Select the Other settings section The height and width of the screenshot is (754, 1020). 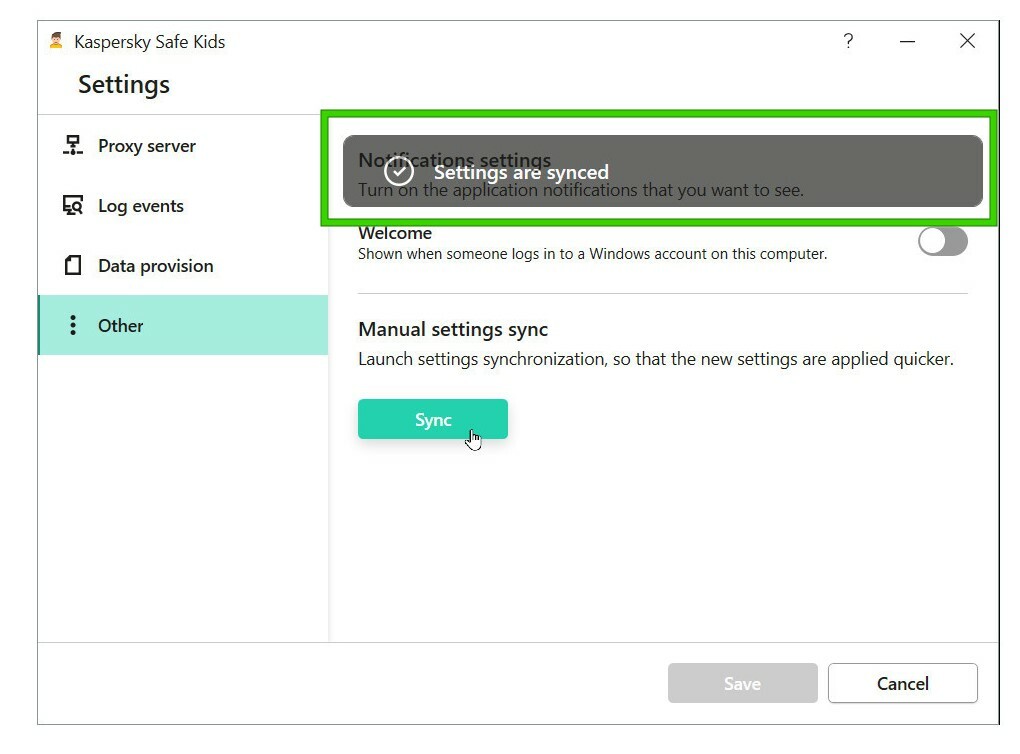point(183,325)
